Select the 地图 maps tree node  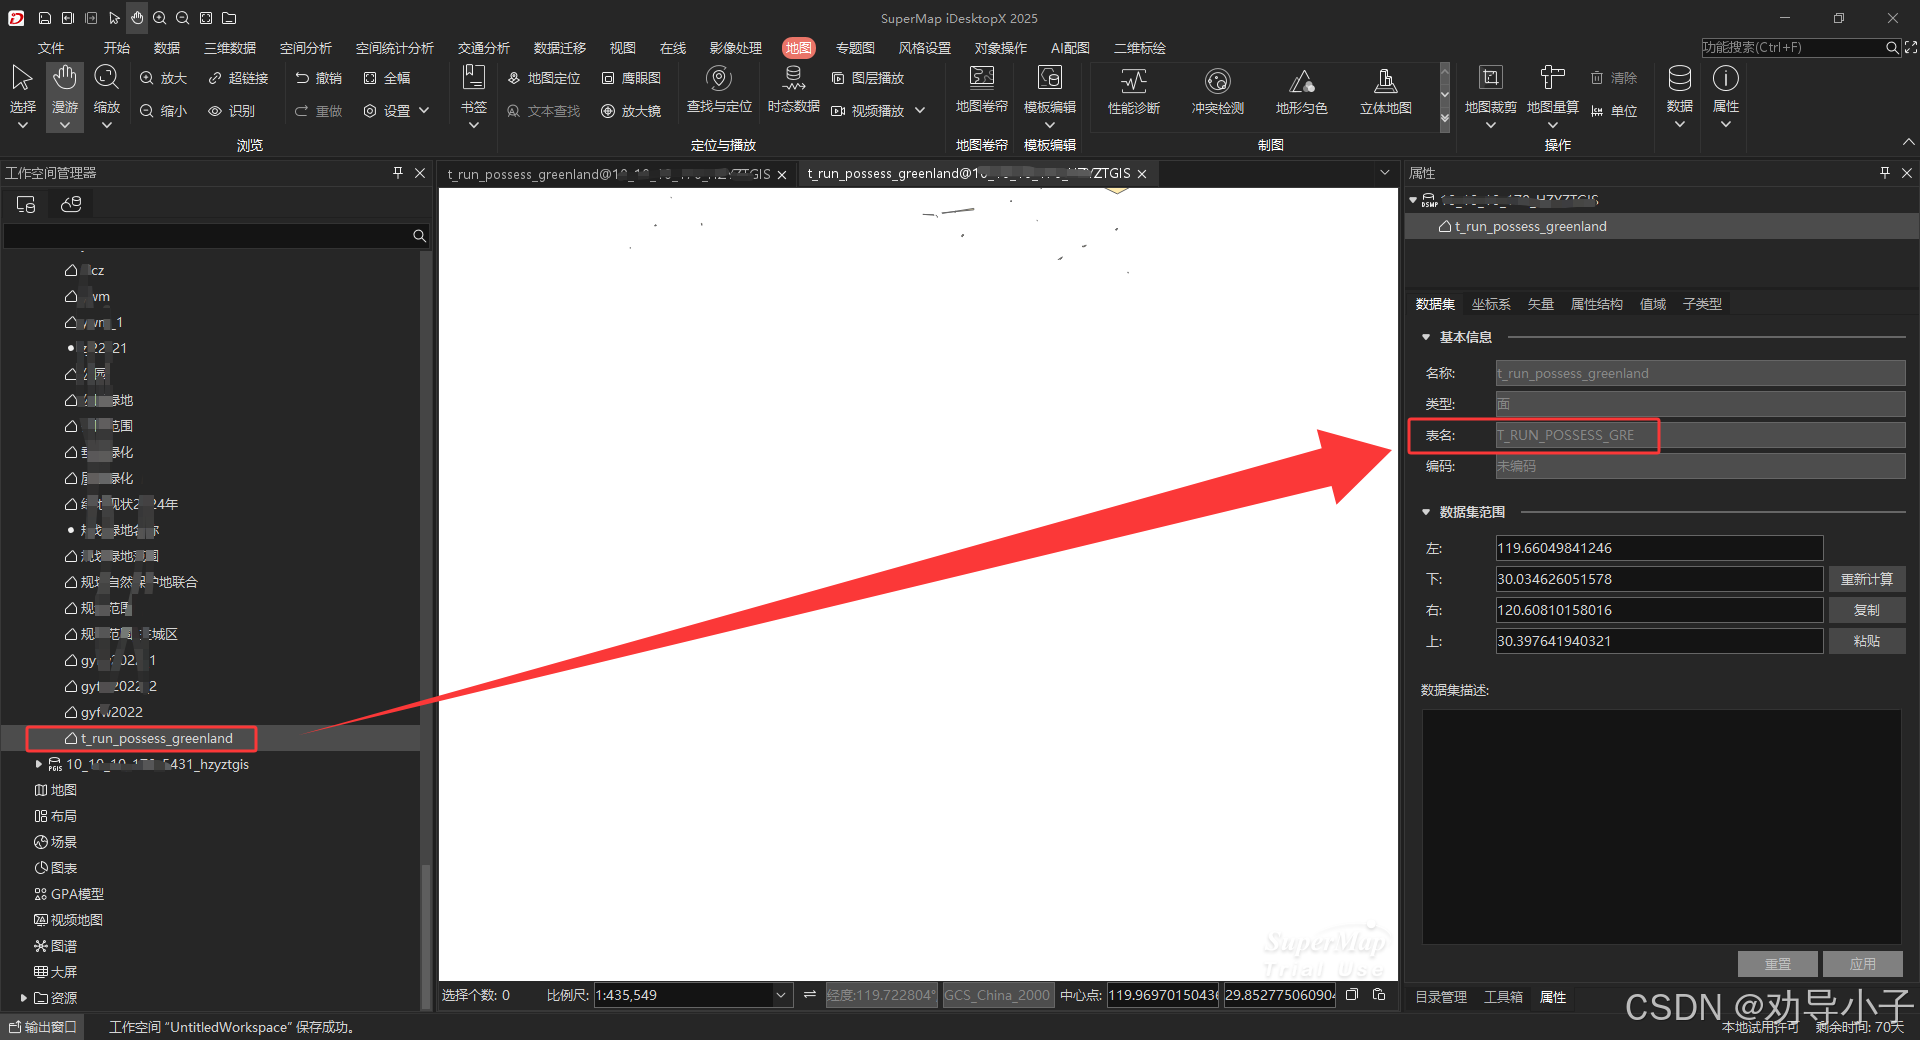coord(56,790)
